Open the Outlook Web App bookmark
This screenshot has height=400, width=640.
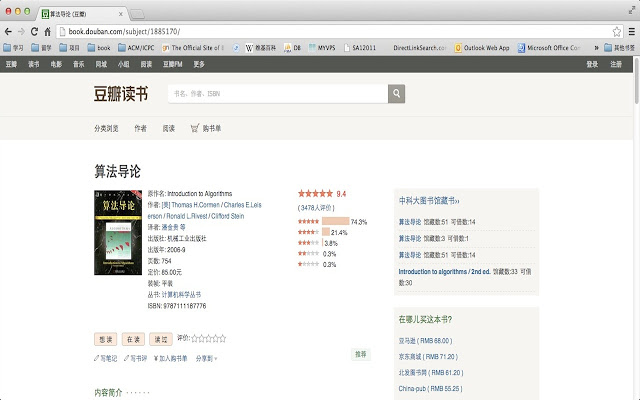pyautogui.click(x=482, y=48)
